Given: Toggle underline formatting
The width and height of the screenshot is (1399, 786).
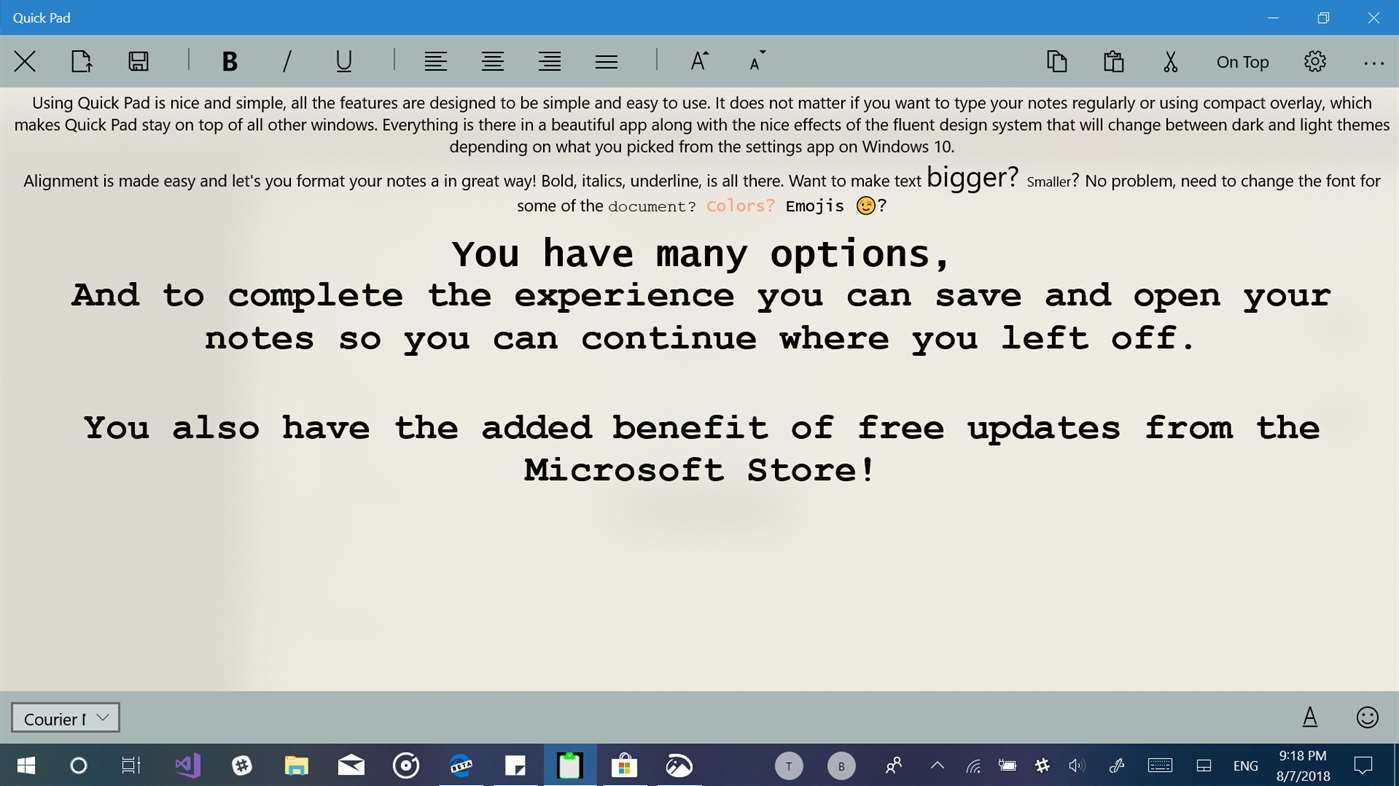Looking at the screenshot, I should click(x=344, y=62).
